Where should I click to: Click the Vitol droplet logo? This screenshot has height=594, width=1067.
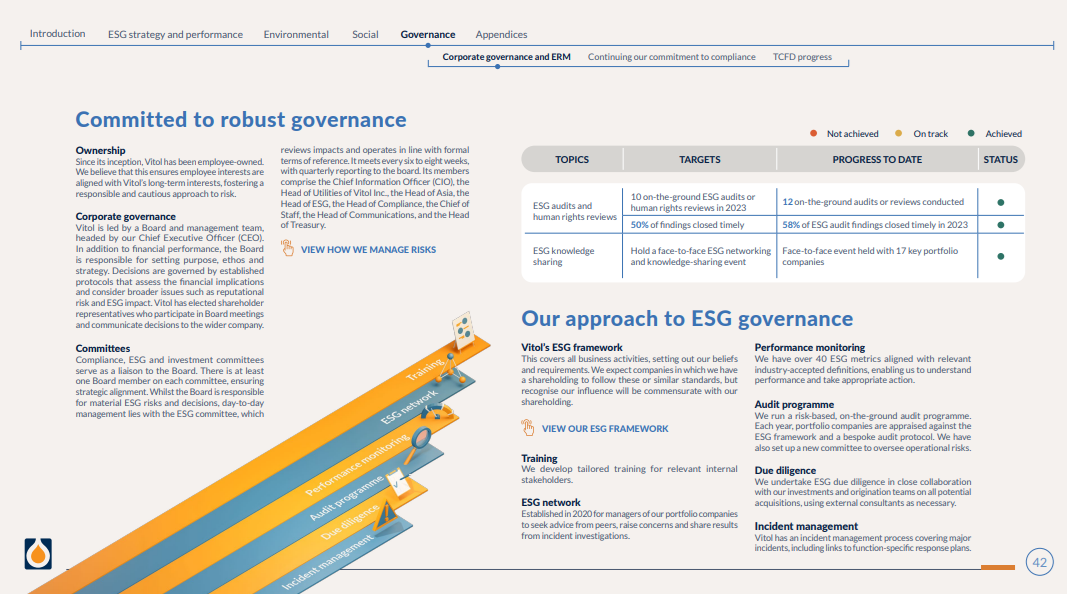(x=38, y=553)
